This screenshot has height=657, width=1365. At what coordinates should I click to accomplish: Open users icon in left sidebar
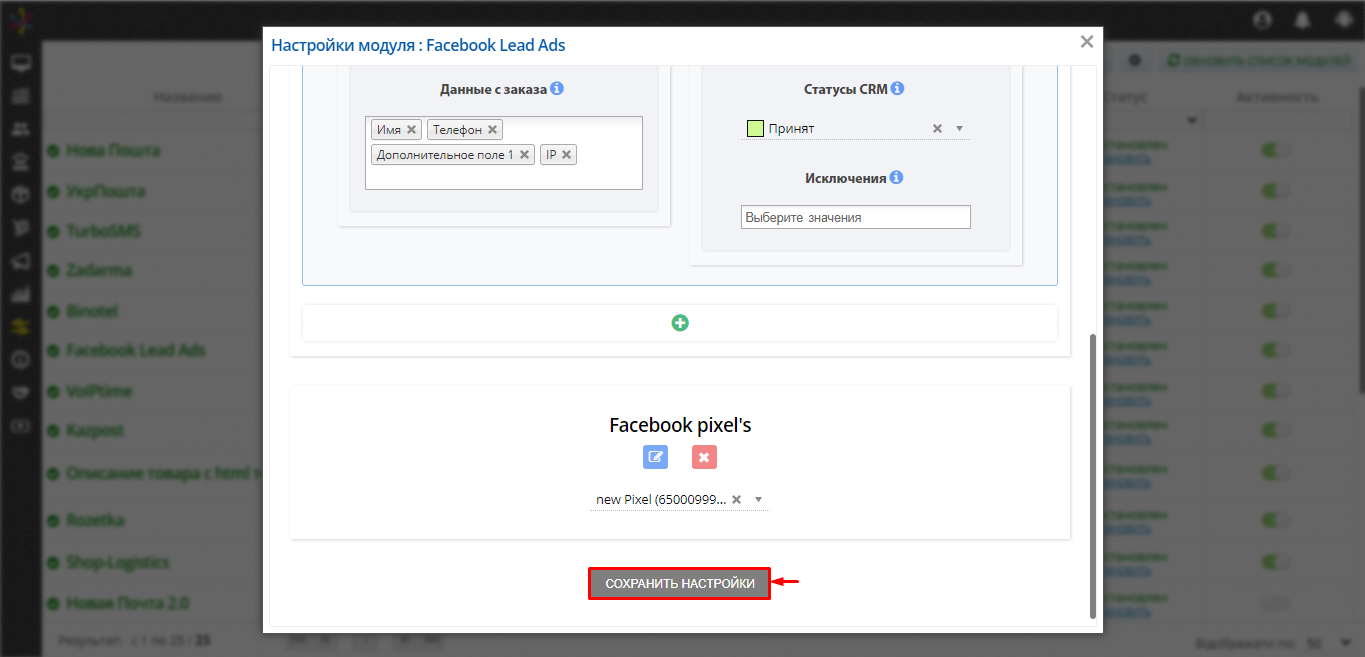pyautogui.click(x=20, y=129)
